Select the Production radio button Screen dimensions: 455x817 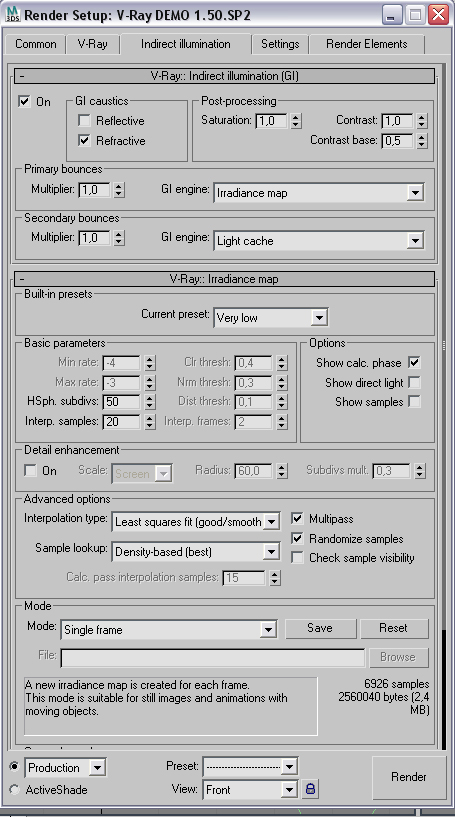tap(14, 766)
